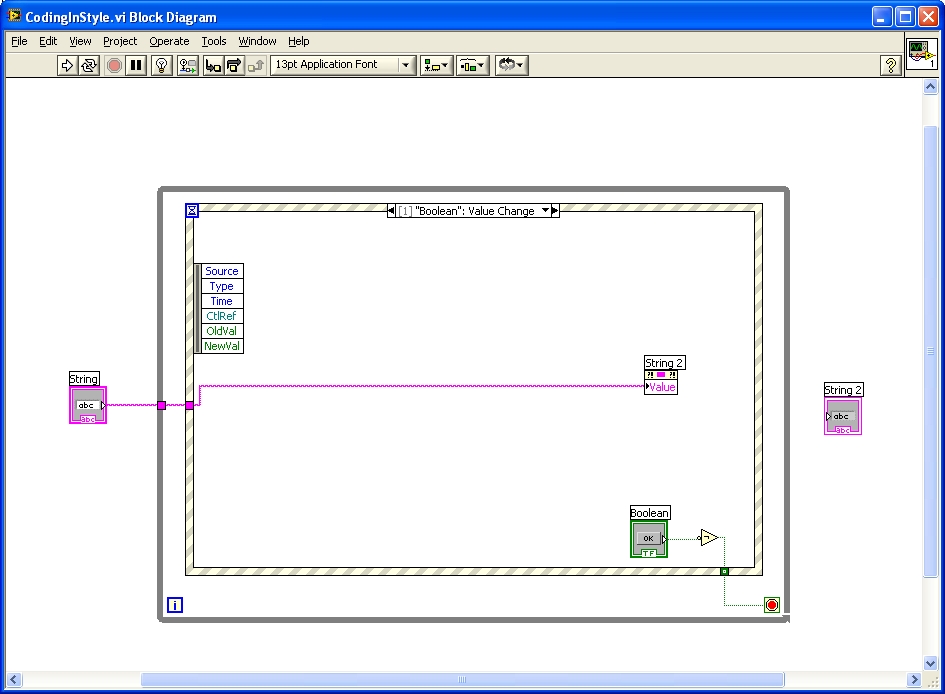The width and height of the screenshot is (945, 694).
Task: Select the Boolean OK button terminal
Action: [x=648, y=538]
